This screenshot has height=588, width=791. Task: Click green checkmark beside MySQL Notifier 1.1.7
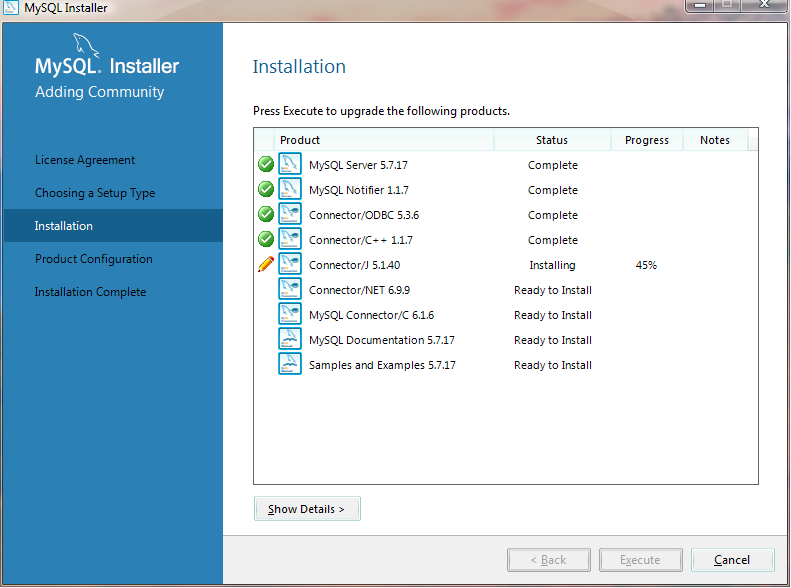266,189
